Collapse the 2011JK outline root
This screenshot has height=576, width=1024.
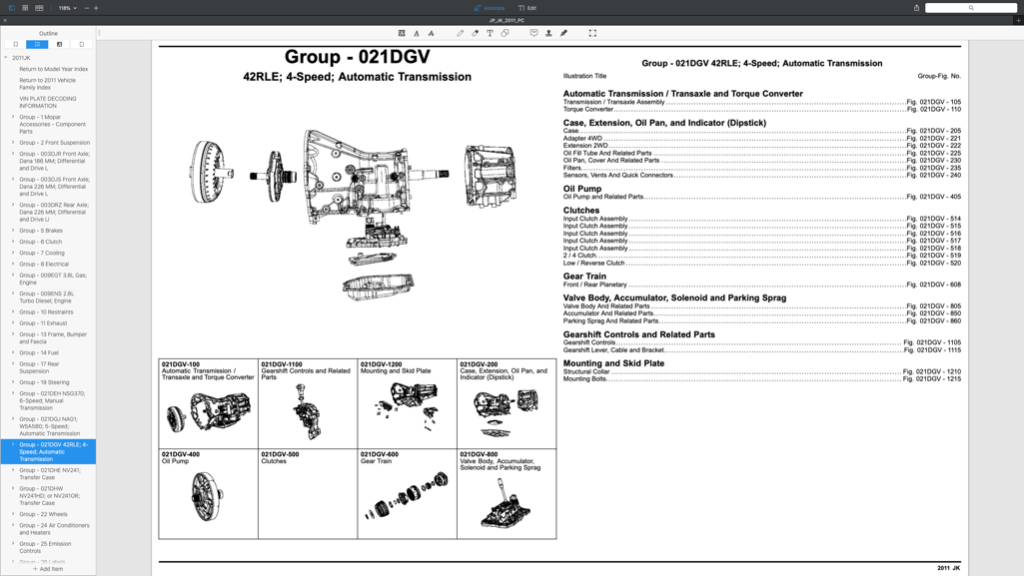pyautogui.click(x=6, y=57)
